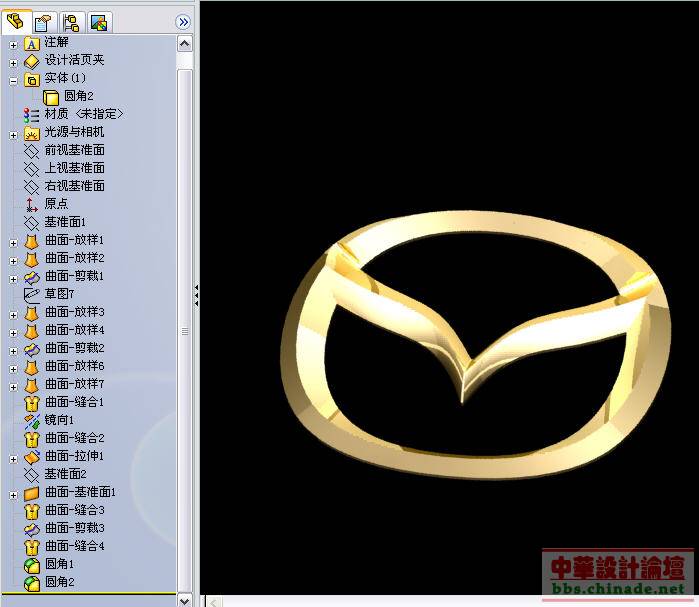Viewport: 699px width, 607px height.
Task: Click the 曲面-拉伸1 extrude icon
Action: (x=32, y=458)
